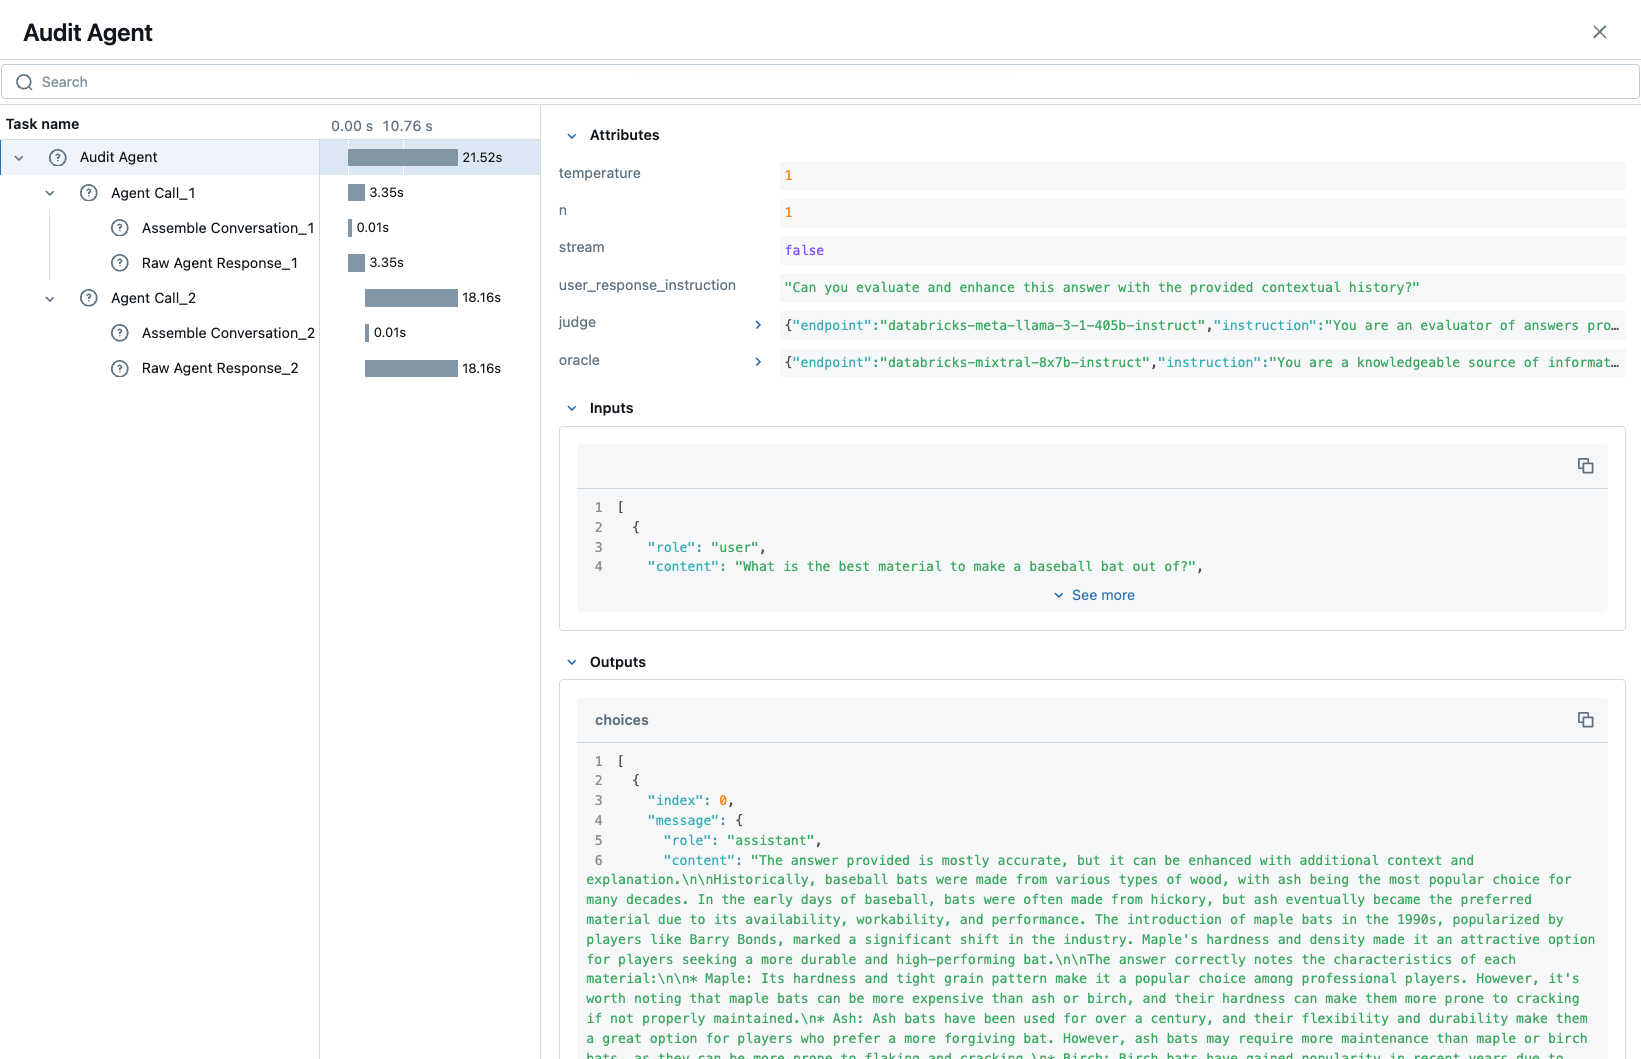This screenshot has height=1059, width=1641.
Task: Click the question mark icon beside Audit Agent
Action: click(57, 157)
